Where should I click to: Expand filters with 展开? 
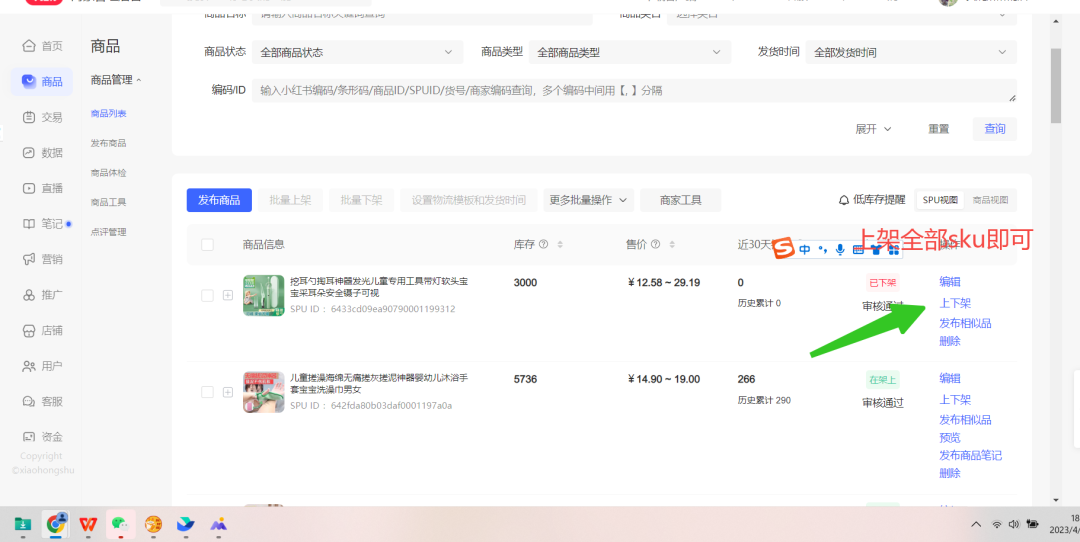click(x=873, y=129)
